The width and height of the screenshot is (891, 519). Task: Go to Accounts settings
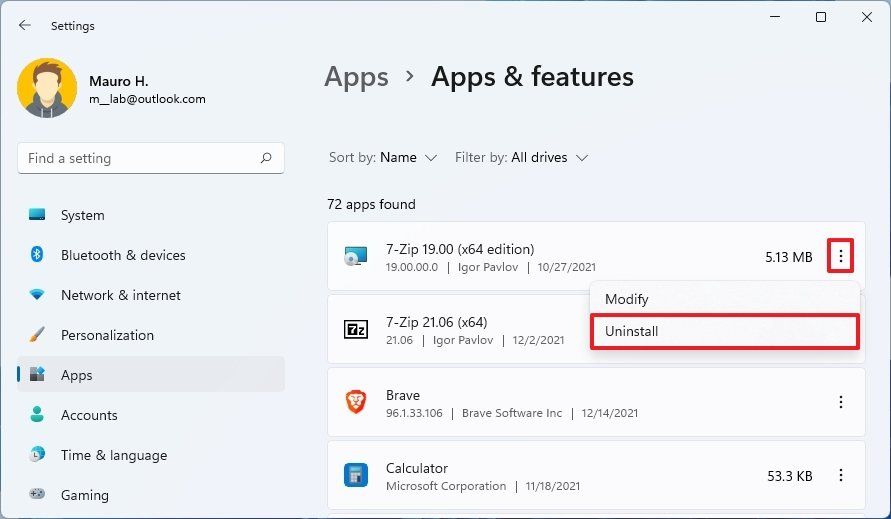point(89,415)
